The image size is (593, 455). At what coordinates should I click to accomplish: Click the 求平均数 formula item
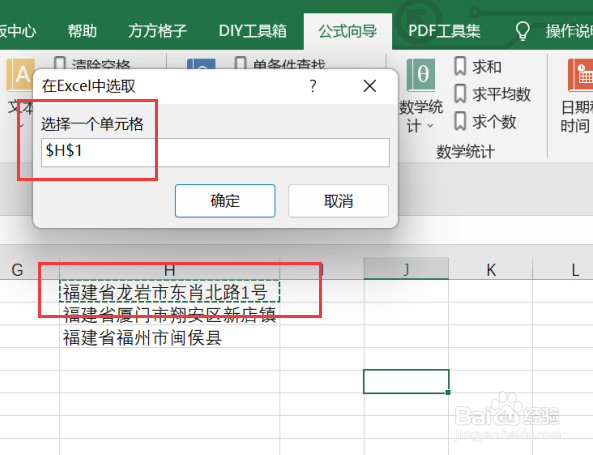click(492, 94)
